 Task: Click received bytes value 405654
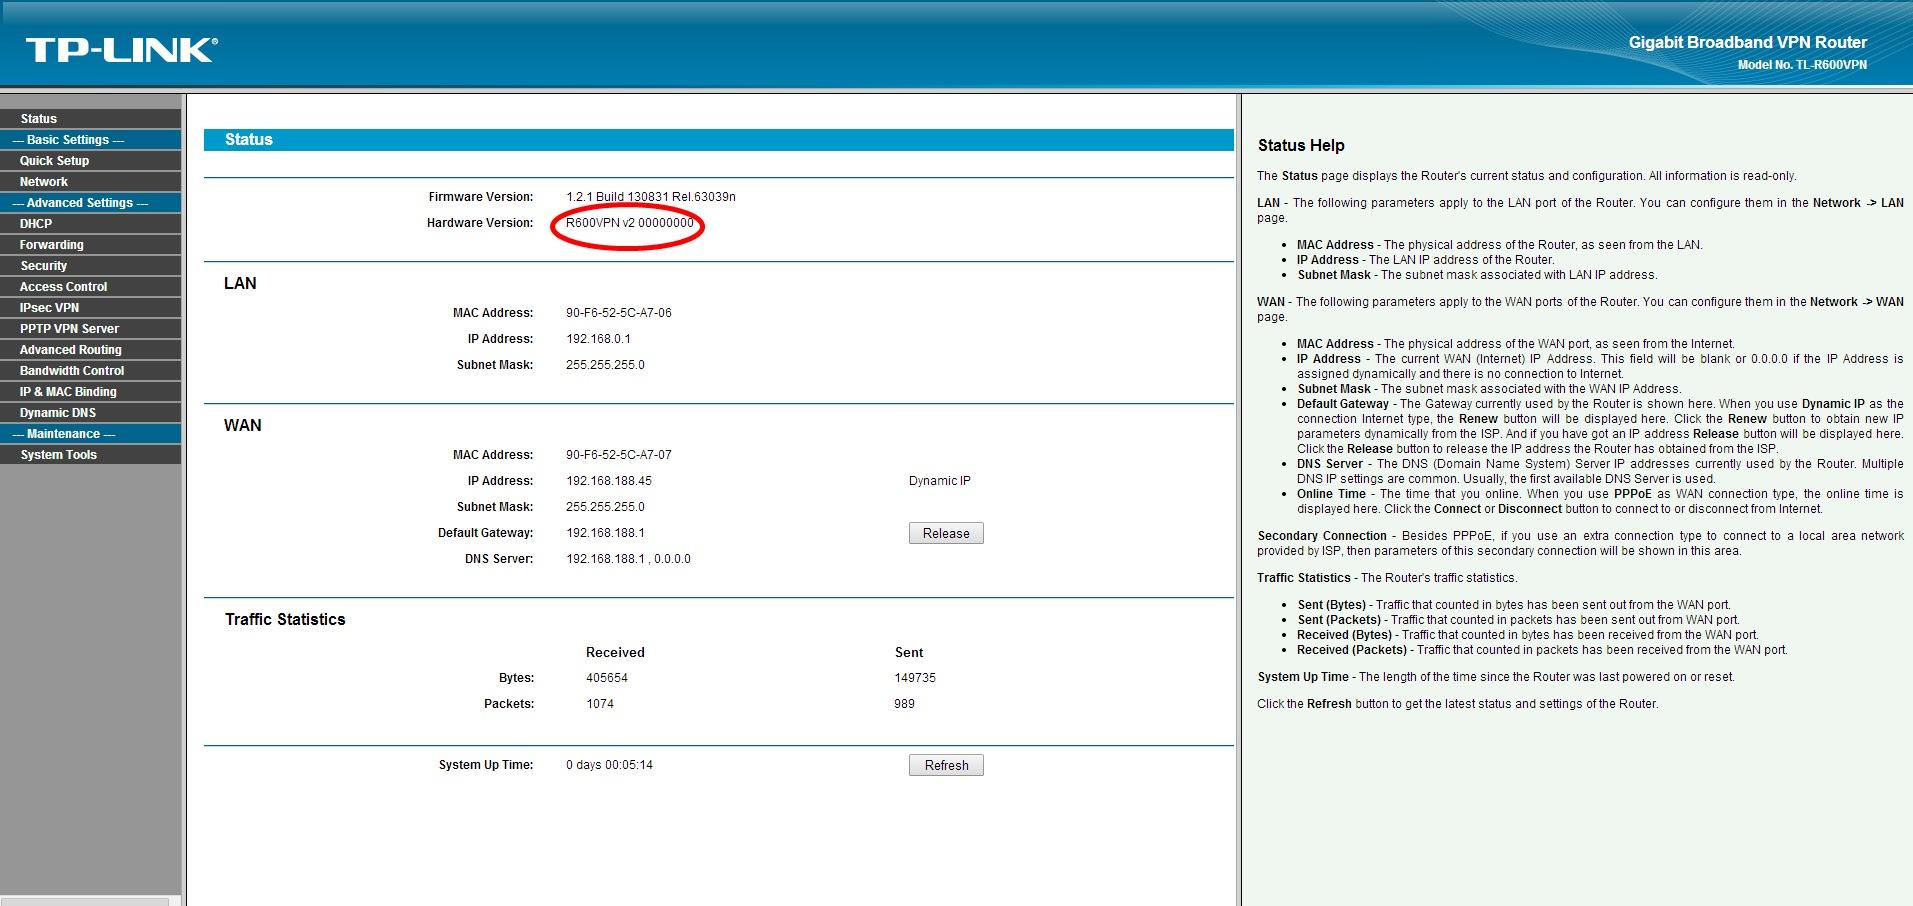pos(607,678)
